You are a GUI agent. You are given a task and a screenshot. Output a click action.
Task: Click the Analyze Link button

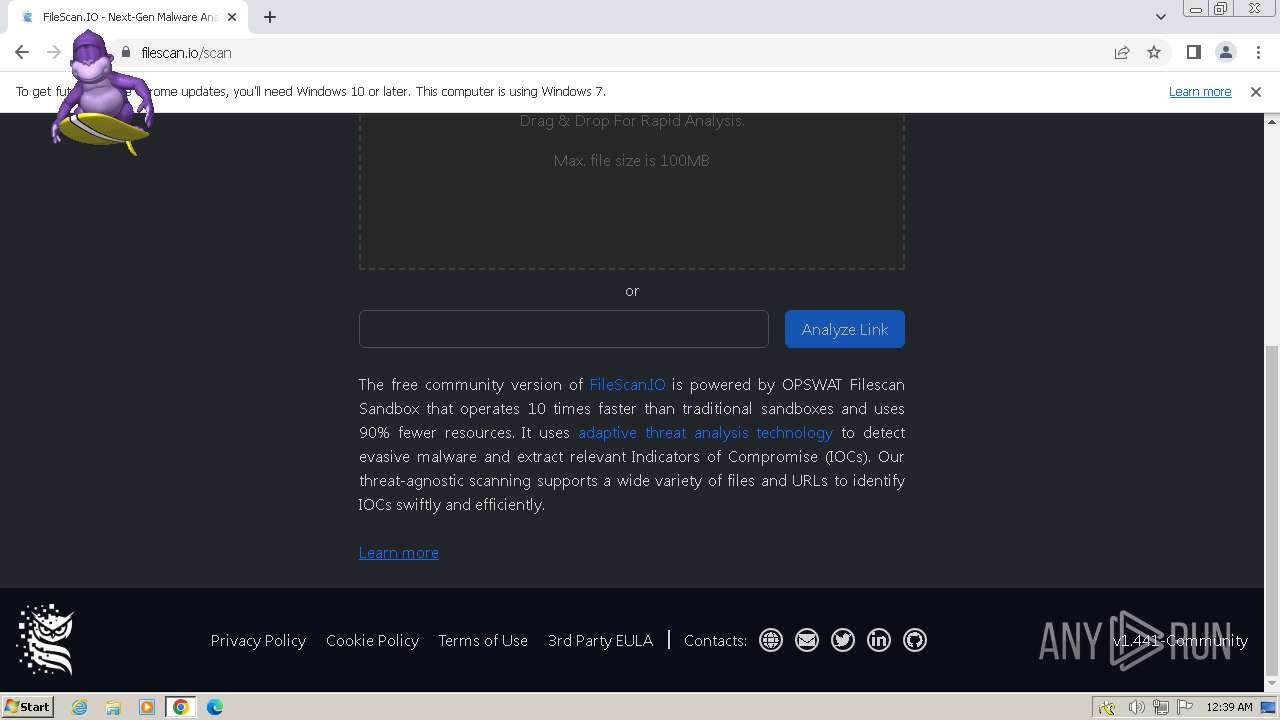pyautogui.click(x=845, y=329)
